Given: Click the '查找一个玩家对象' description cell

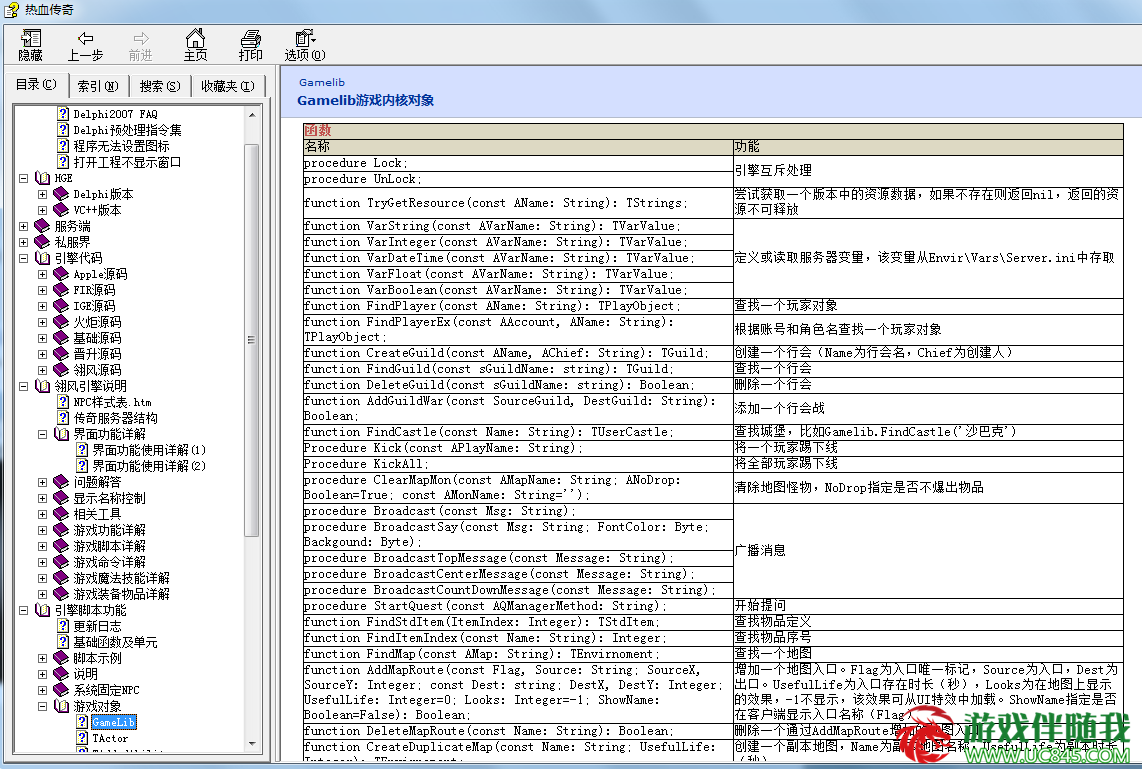Looking at the screenshot, I should (928, 306).
